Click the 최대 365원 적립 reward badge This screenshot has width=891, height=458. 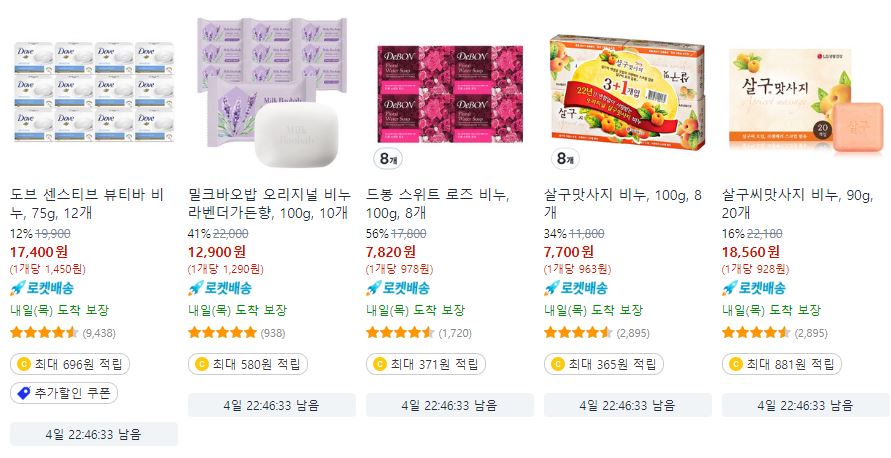point(603,364)
